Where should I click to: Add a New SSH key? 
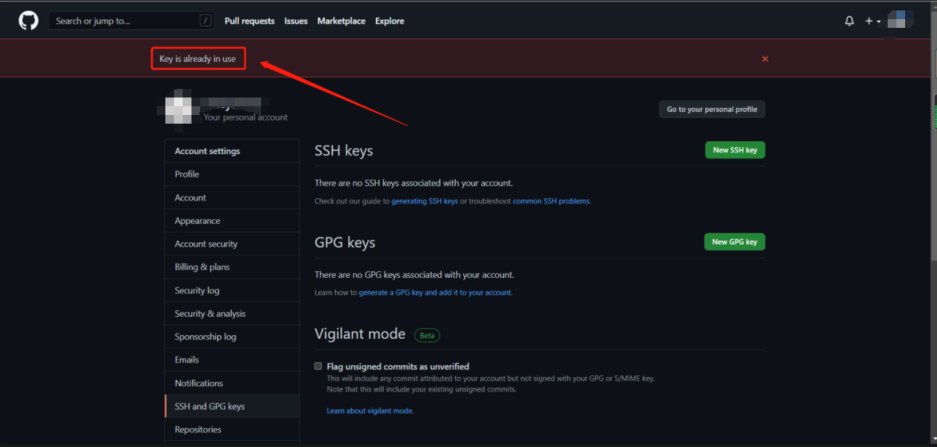click(x=735, y=150)
